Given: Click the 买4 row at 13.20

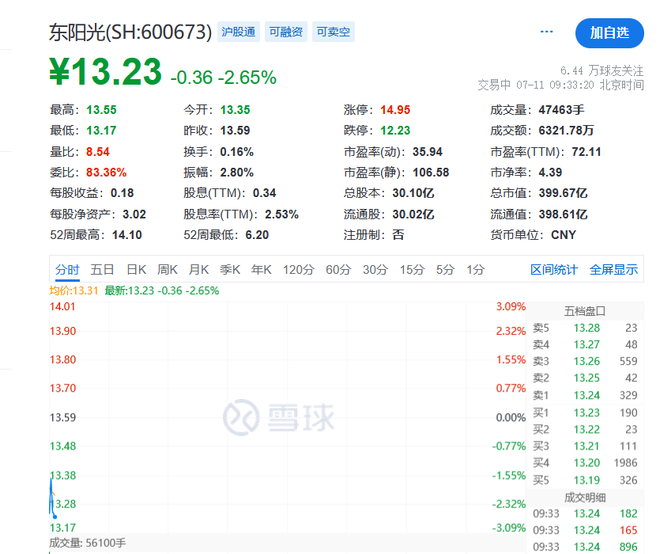Looking at the screenshot, I should tap(585, 463).
